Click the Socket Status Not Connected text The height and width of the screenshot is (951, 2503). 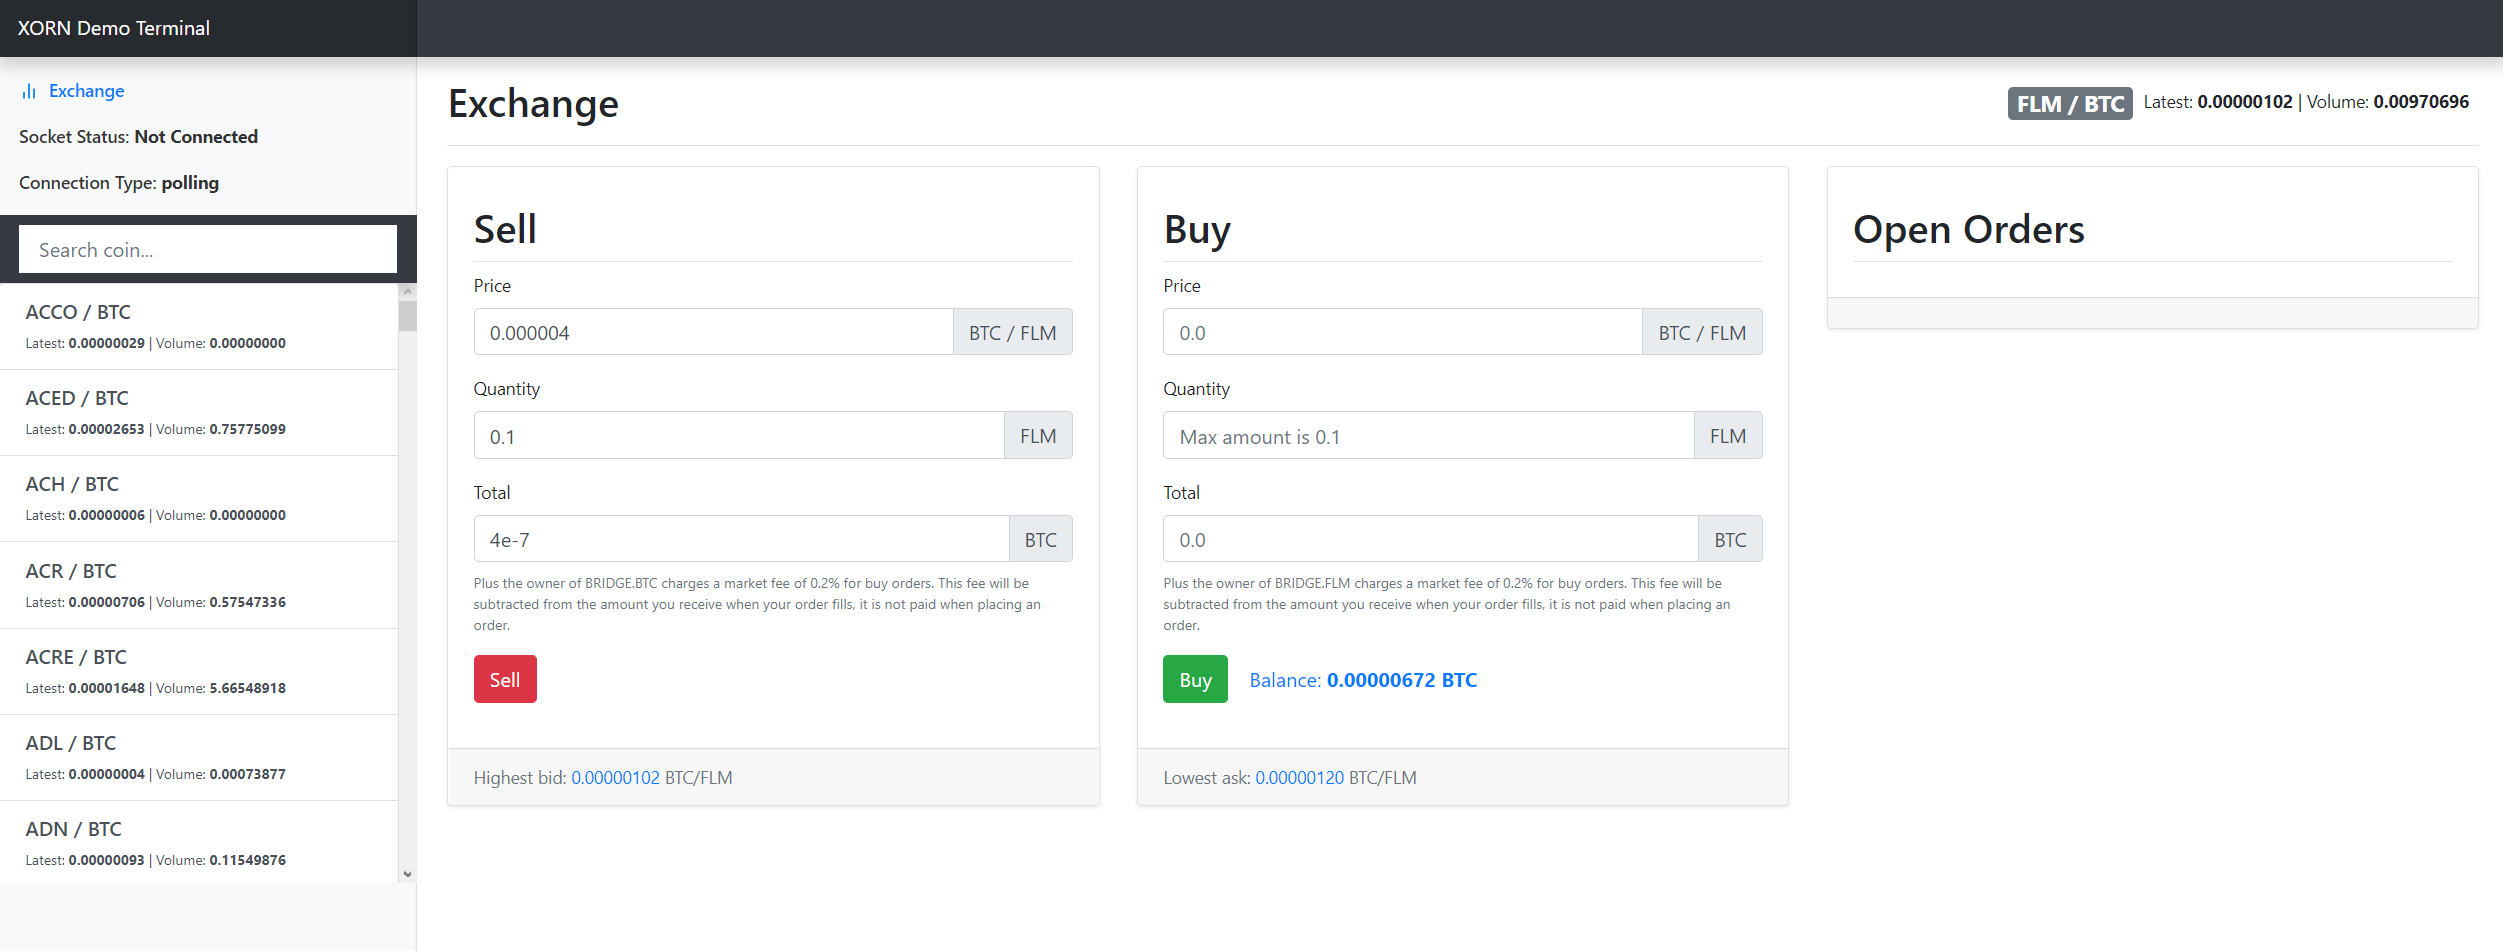(138, 137)
